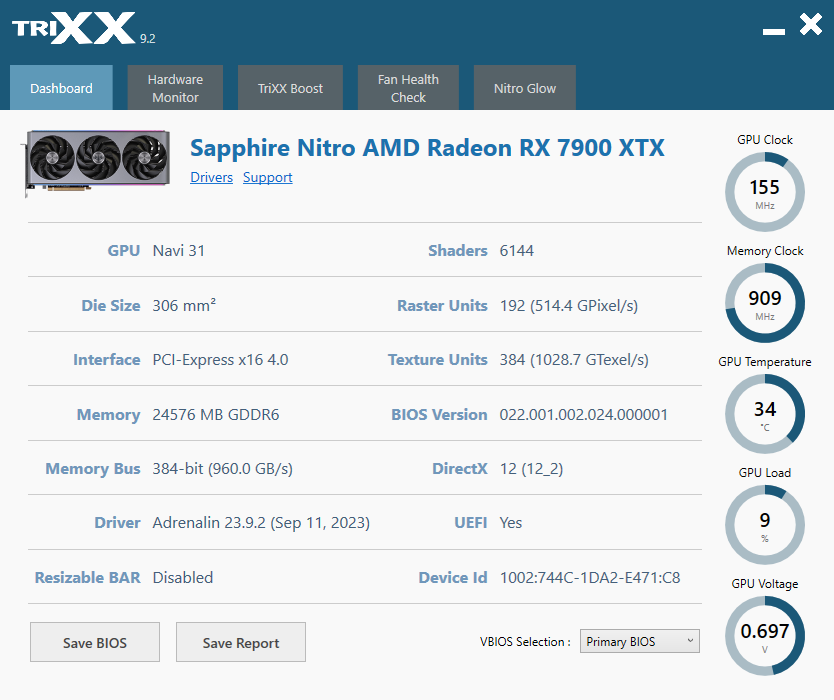Click the Save BIOS button
The image size is (834, 700).
(95, 642)
